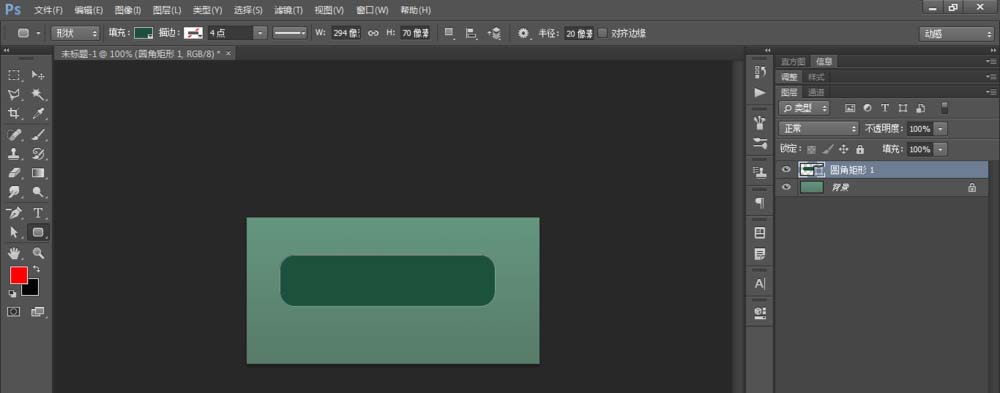The width and height of the screenshot is (1000, 393).
Task: Toggle filter for type layers
Action: click(x=885, y=108)
